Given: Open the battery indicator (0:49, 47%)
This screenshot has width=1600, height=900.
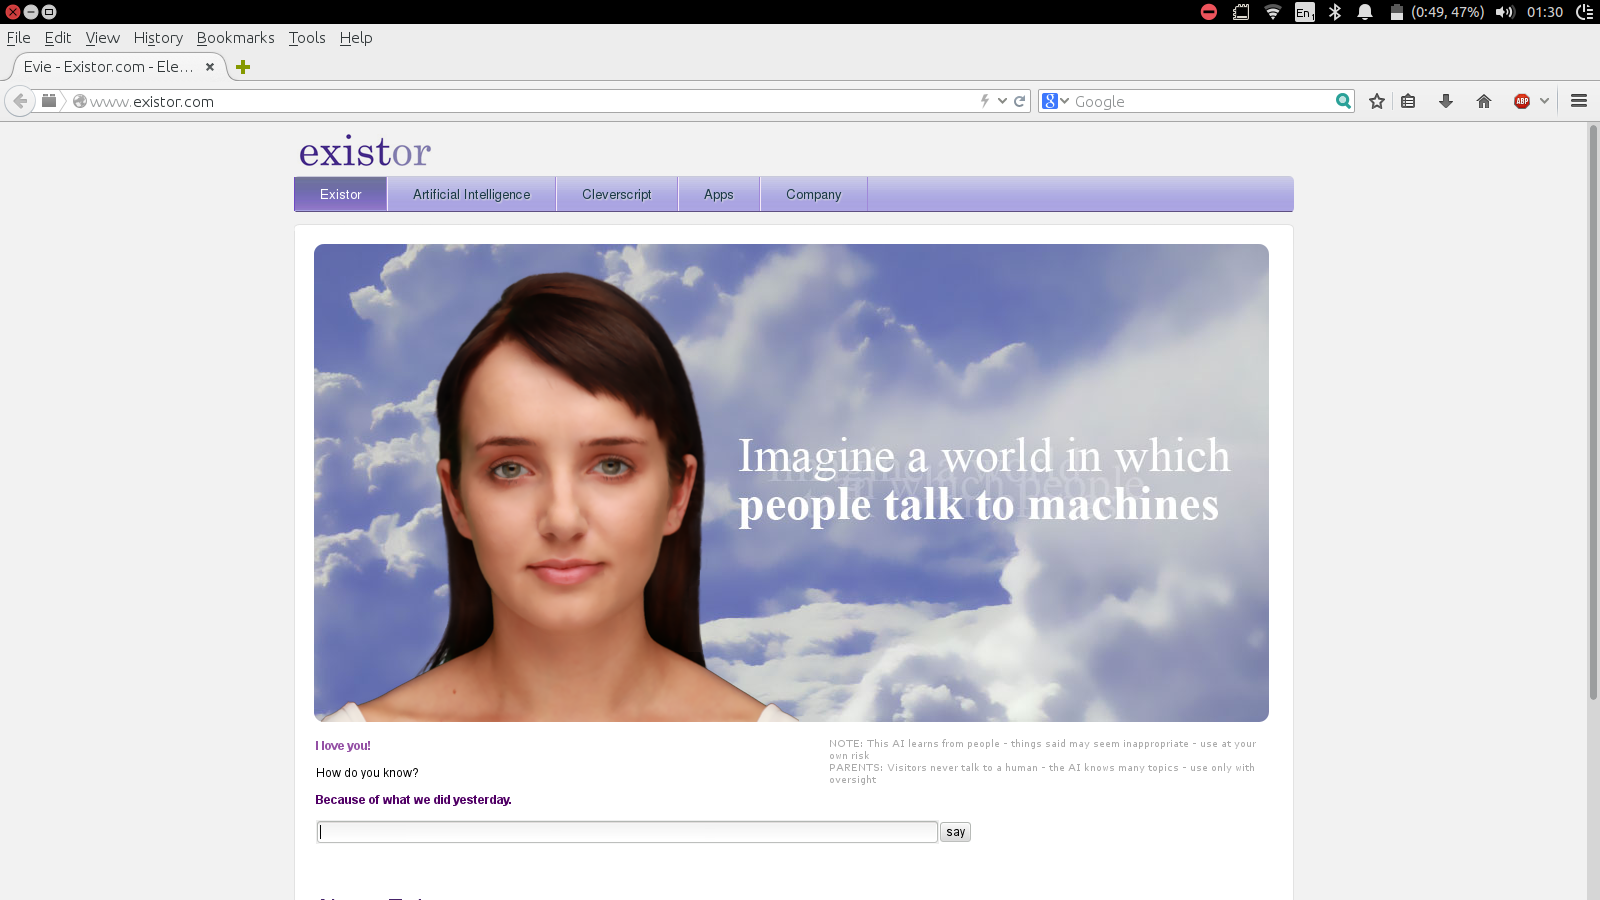Looking at the screenshot, I should pos(1437,12).
